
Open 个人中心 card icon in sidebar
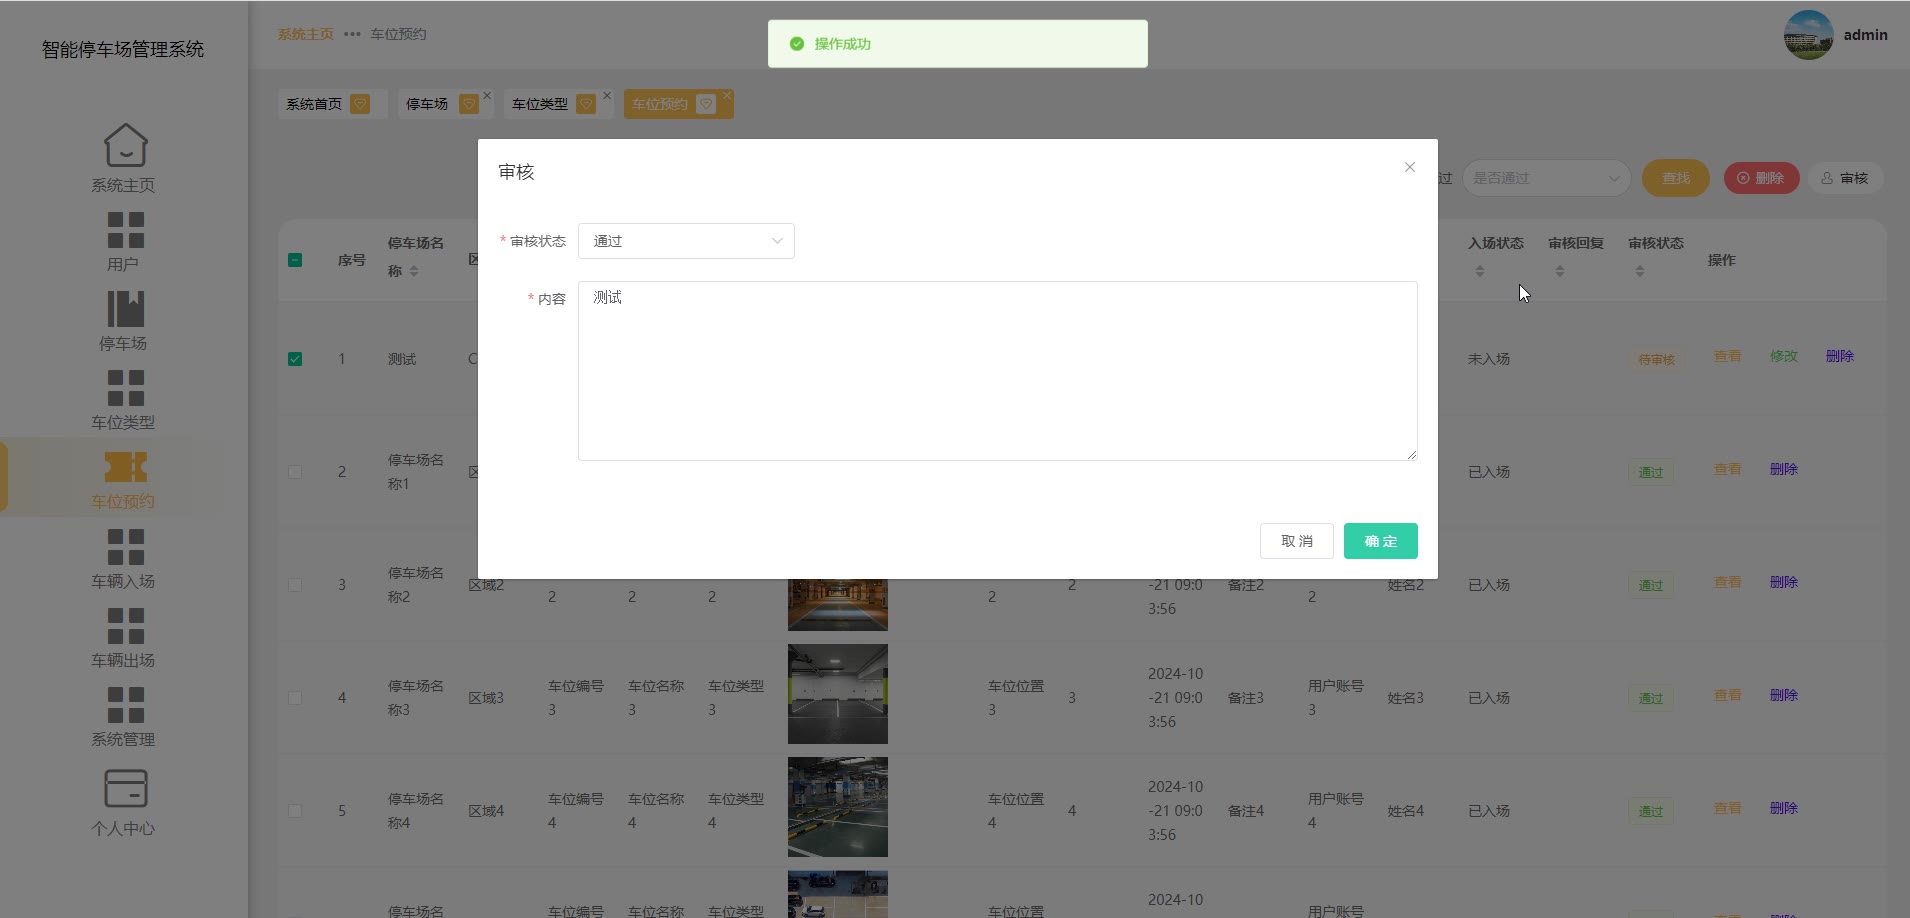[125, 788]
